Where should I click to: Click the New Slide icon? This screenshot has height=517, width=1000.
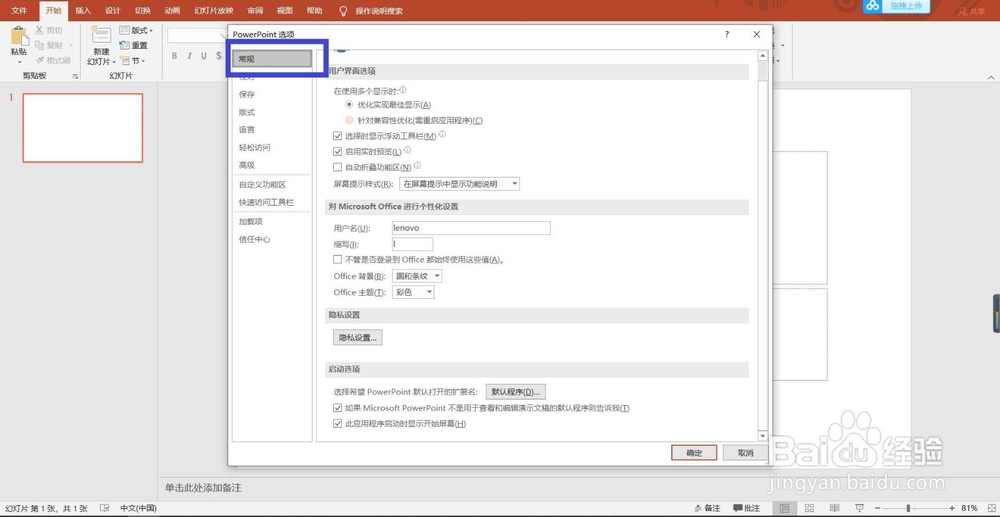[101, 36]
